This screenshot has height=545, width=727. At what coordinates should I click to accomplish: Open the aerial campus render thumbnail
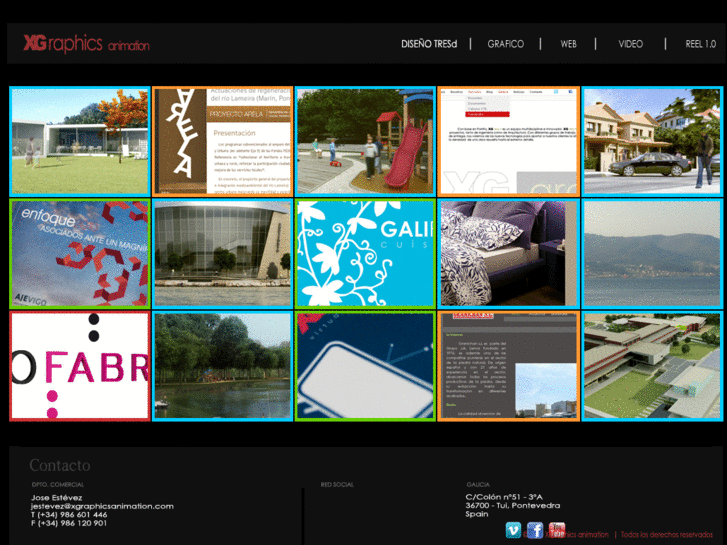click(652, 366)
